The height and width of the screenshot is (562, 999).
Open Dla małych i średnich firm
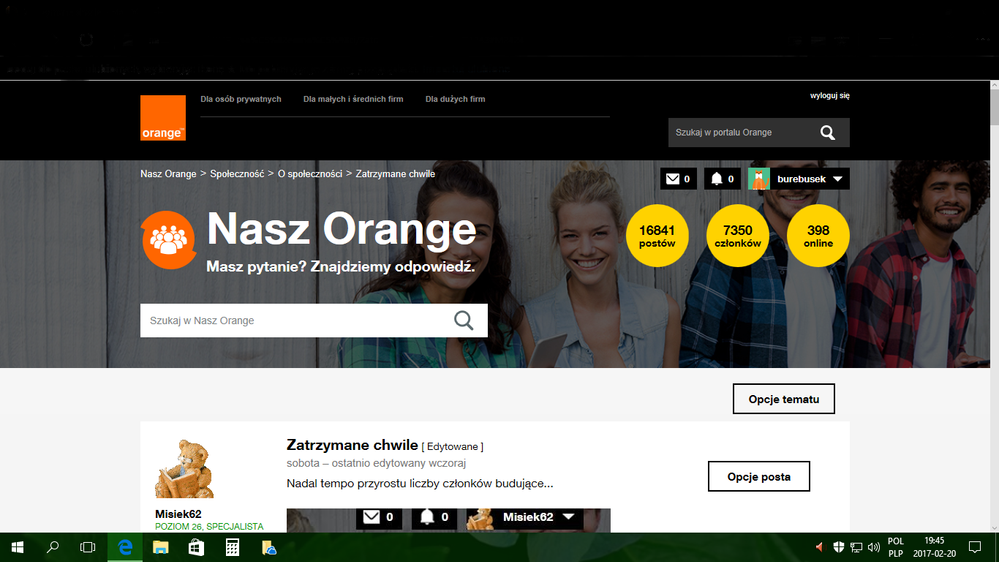[353, 99]
